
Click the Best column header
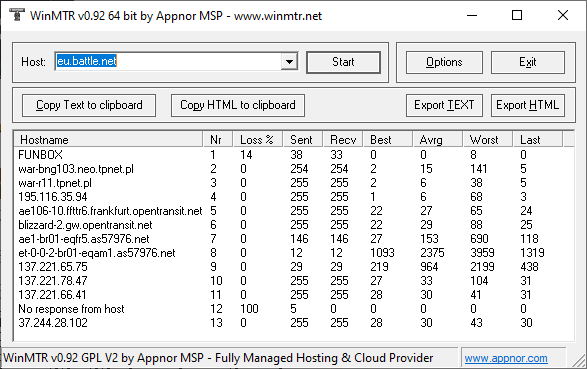coord(388,140)
